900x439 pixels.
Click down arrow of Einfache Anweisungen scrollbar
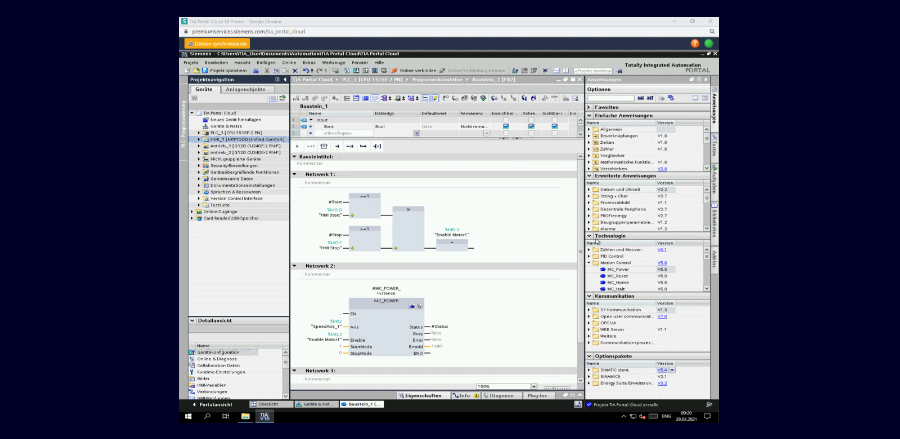pos(707,168)
